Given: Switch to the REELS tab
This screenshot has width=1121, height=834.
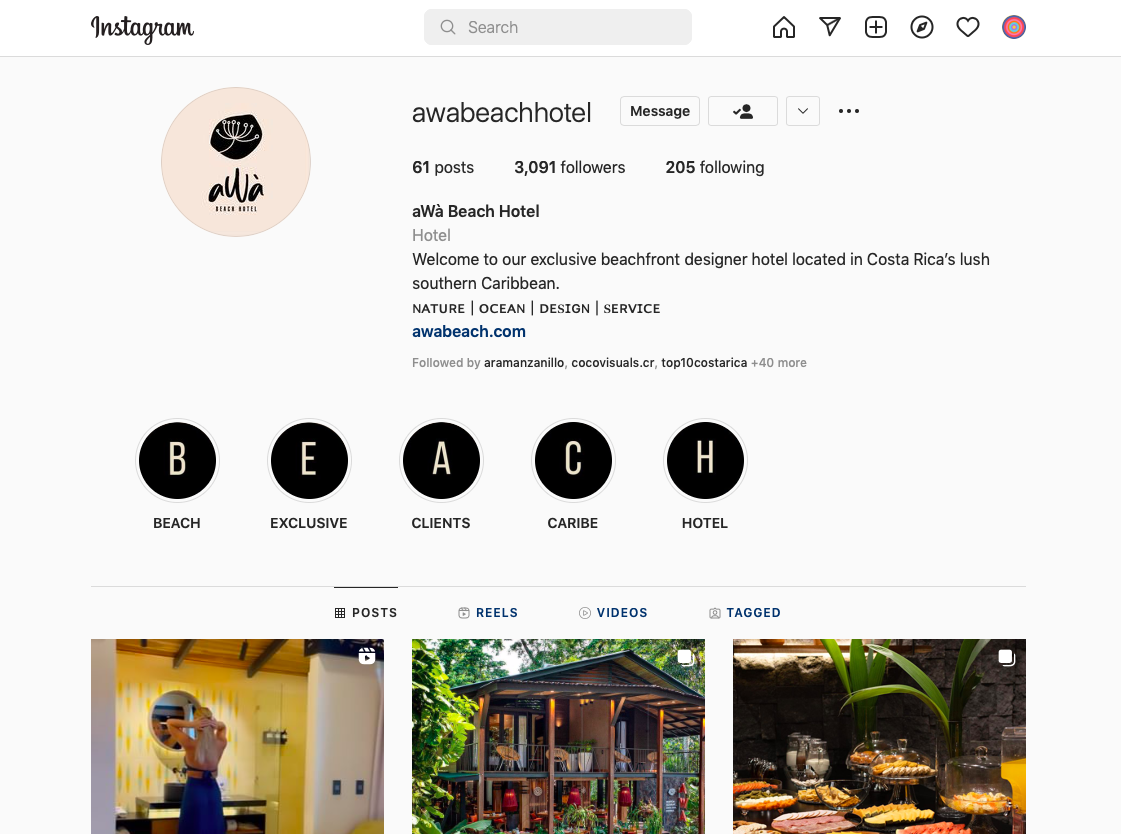Looking at the screenshot, I should click(488, 612).
